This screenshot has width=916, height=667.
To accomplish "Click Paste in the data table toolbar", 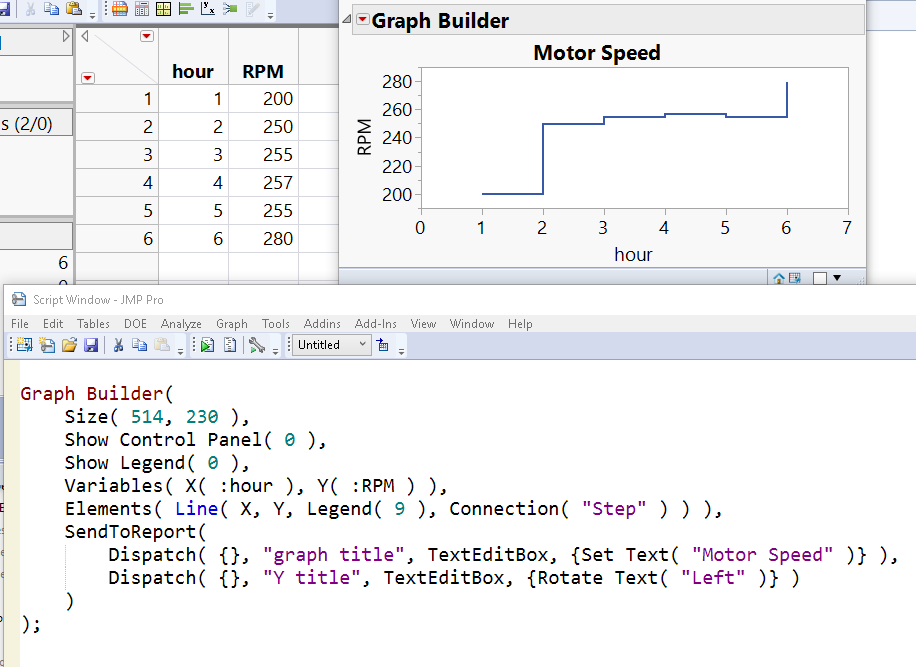I will tap(74, 8).
